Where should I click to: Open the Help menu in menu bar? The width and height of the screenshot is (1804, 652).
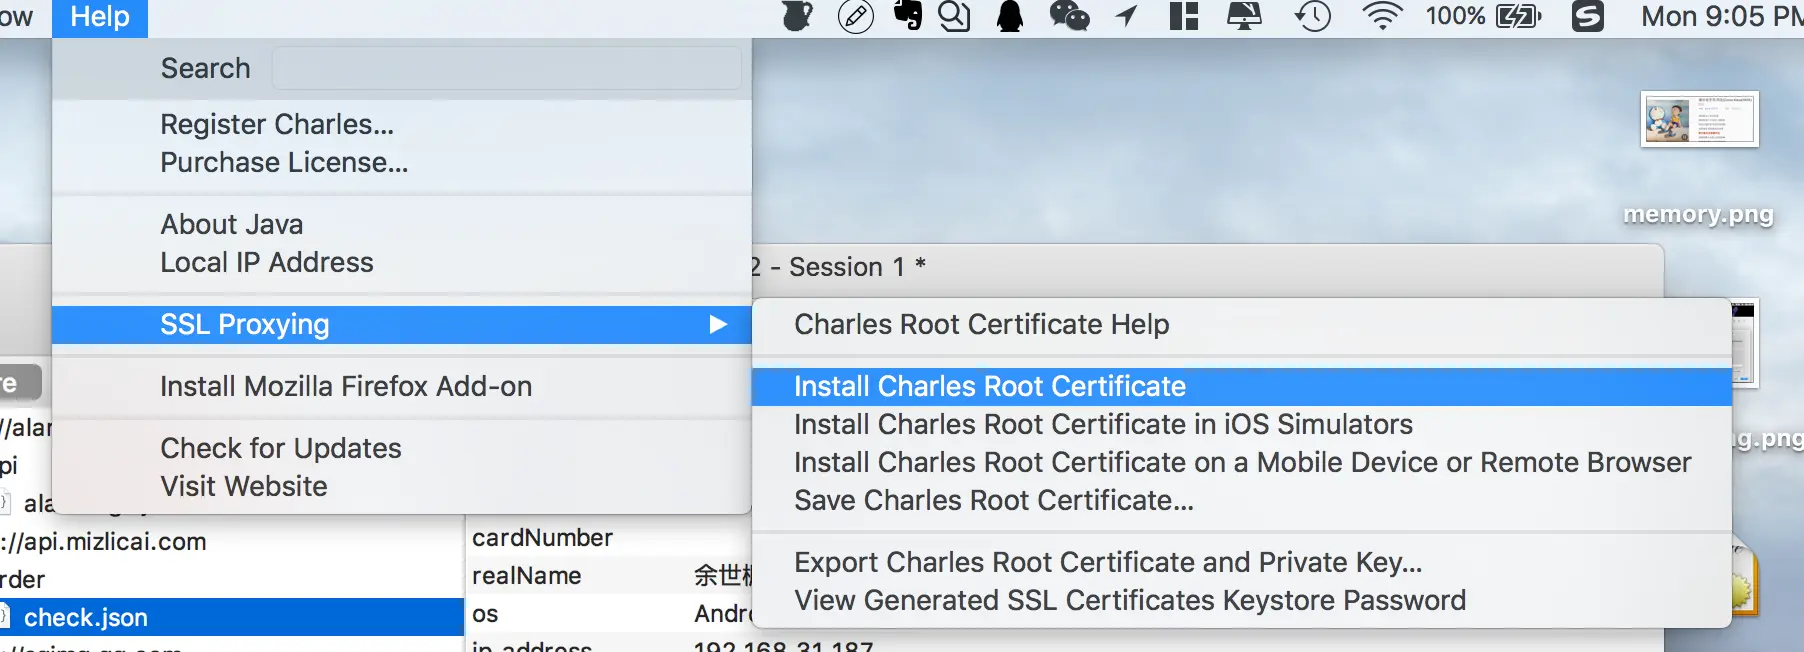pyautogui.click(x=100, y=17)
